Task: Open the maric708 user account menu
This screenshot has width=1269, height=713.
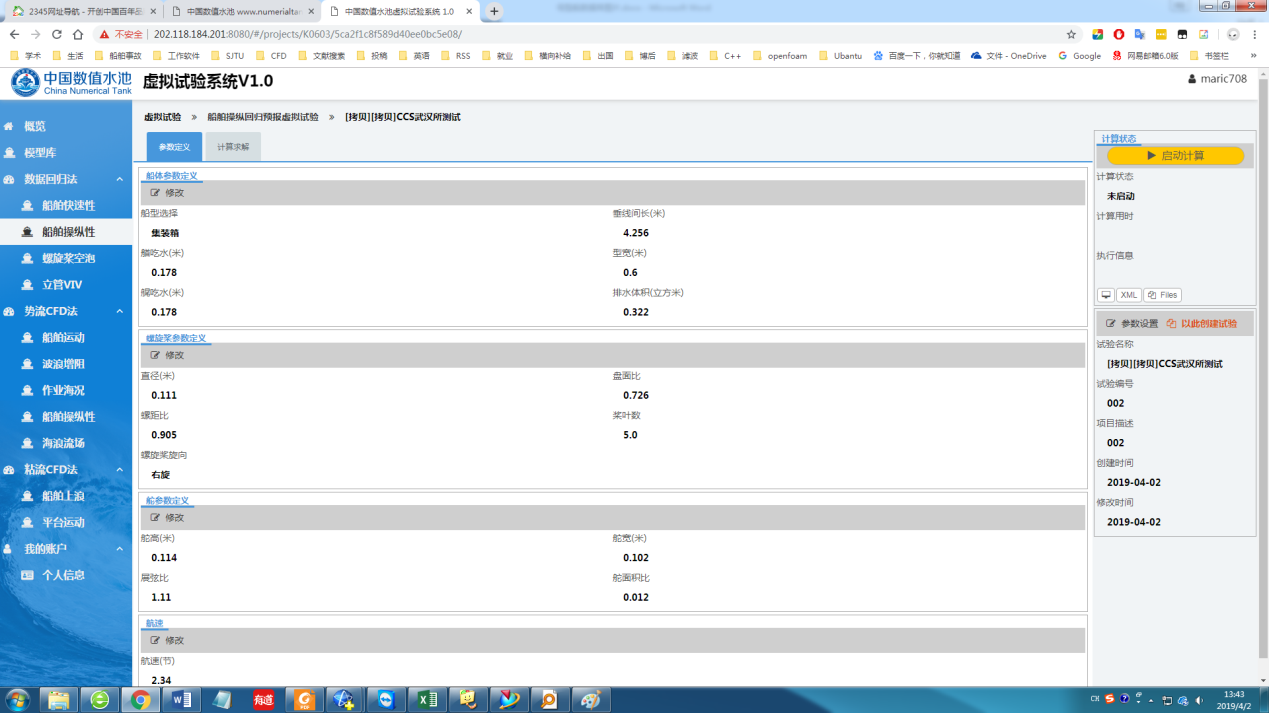Action: (1217, 79)
